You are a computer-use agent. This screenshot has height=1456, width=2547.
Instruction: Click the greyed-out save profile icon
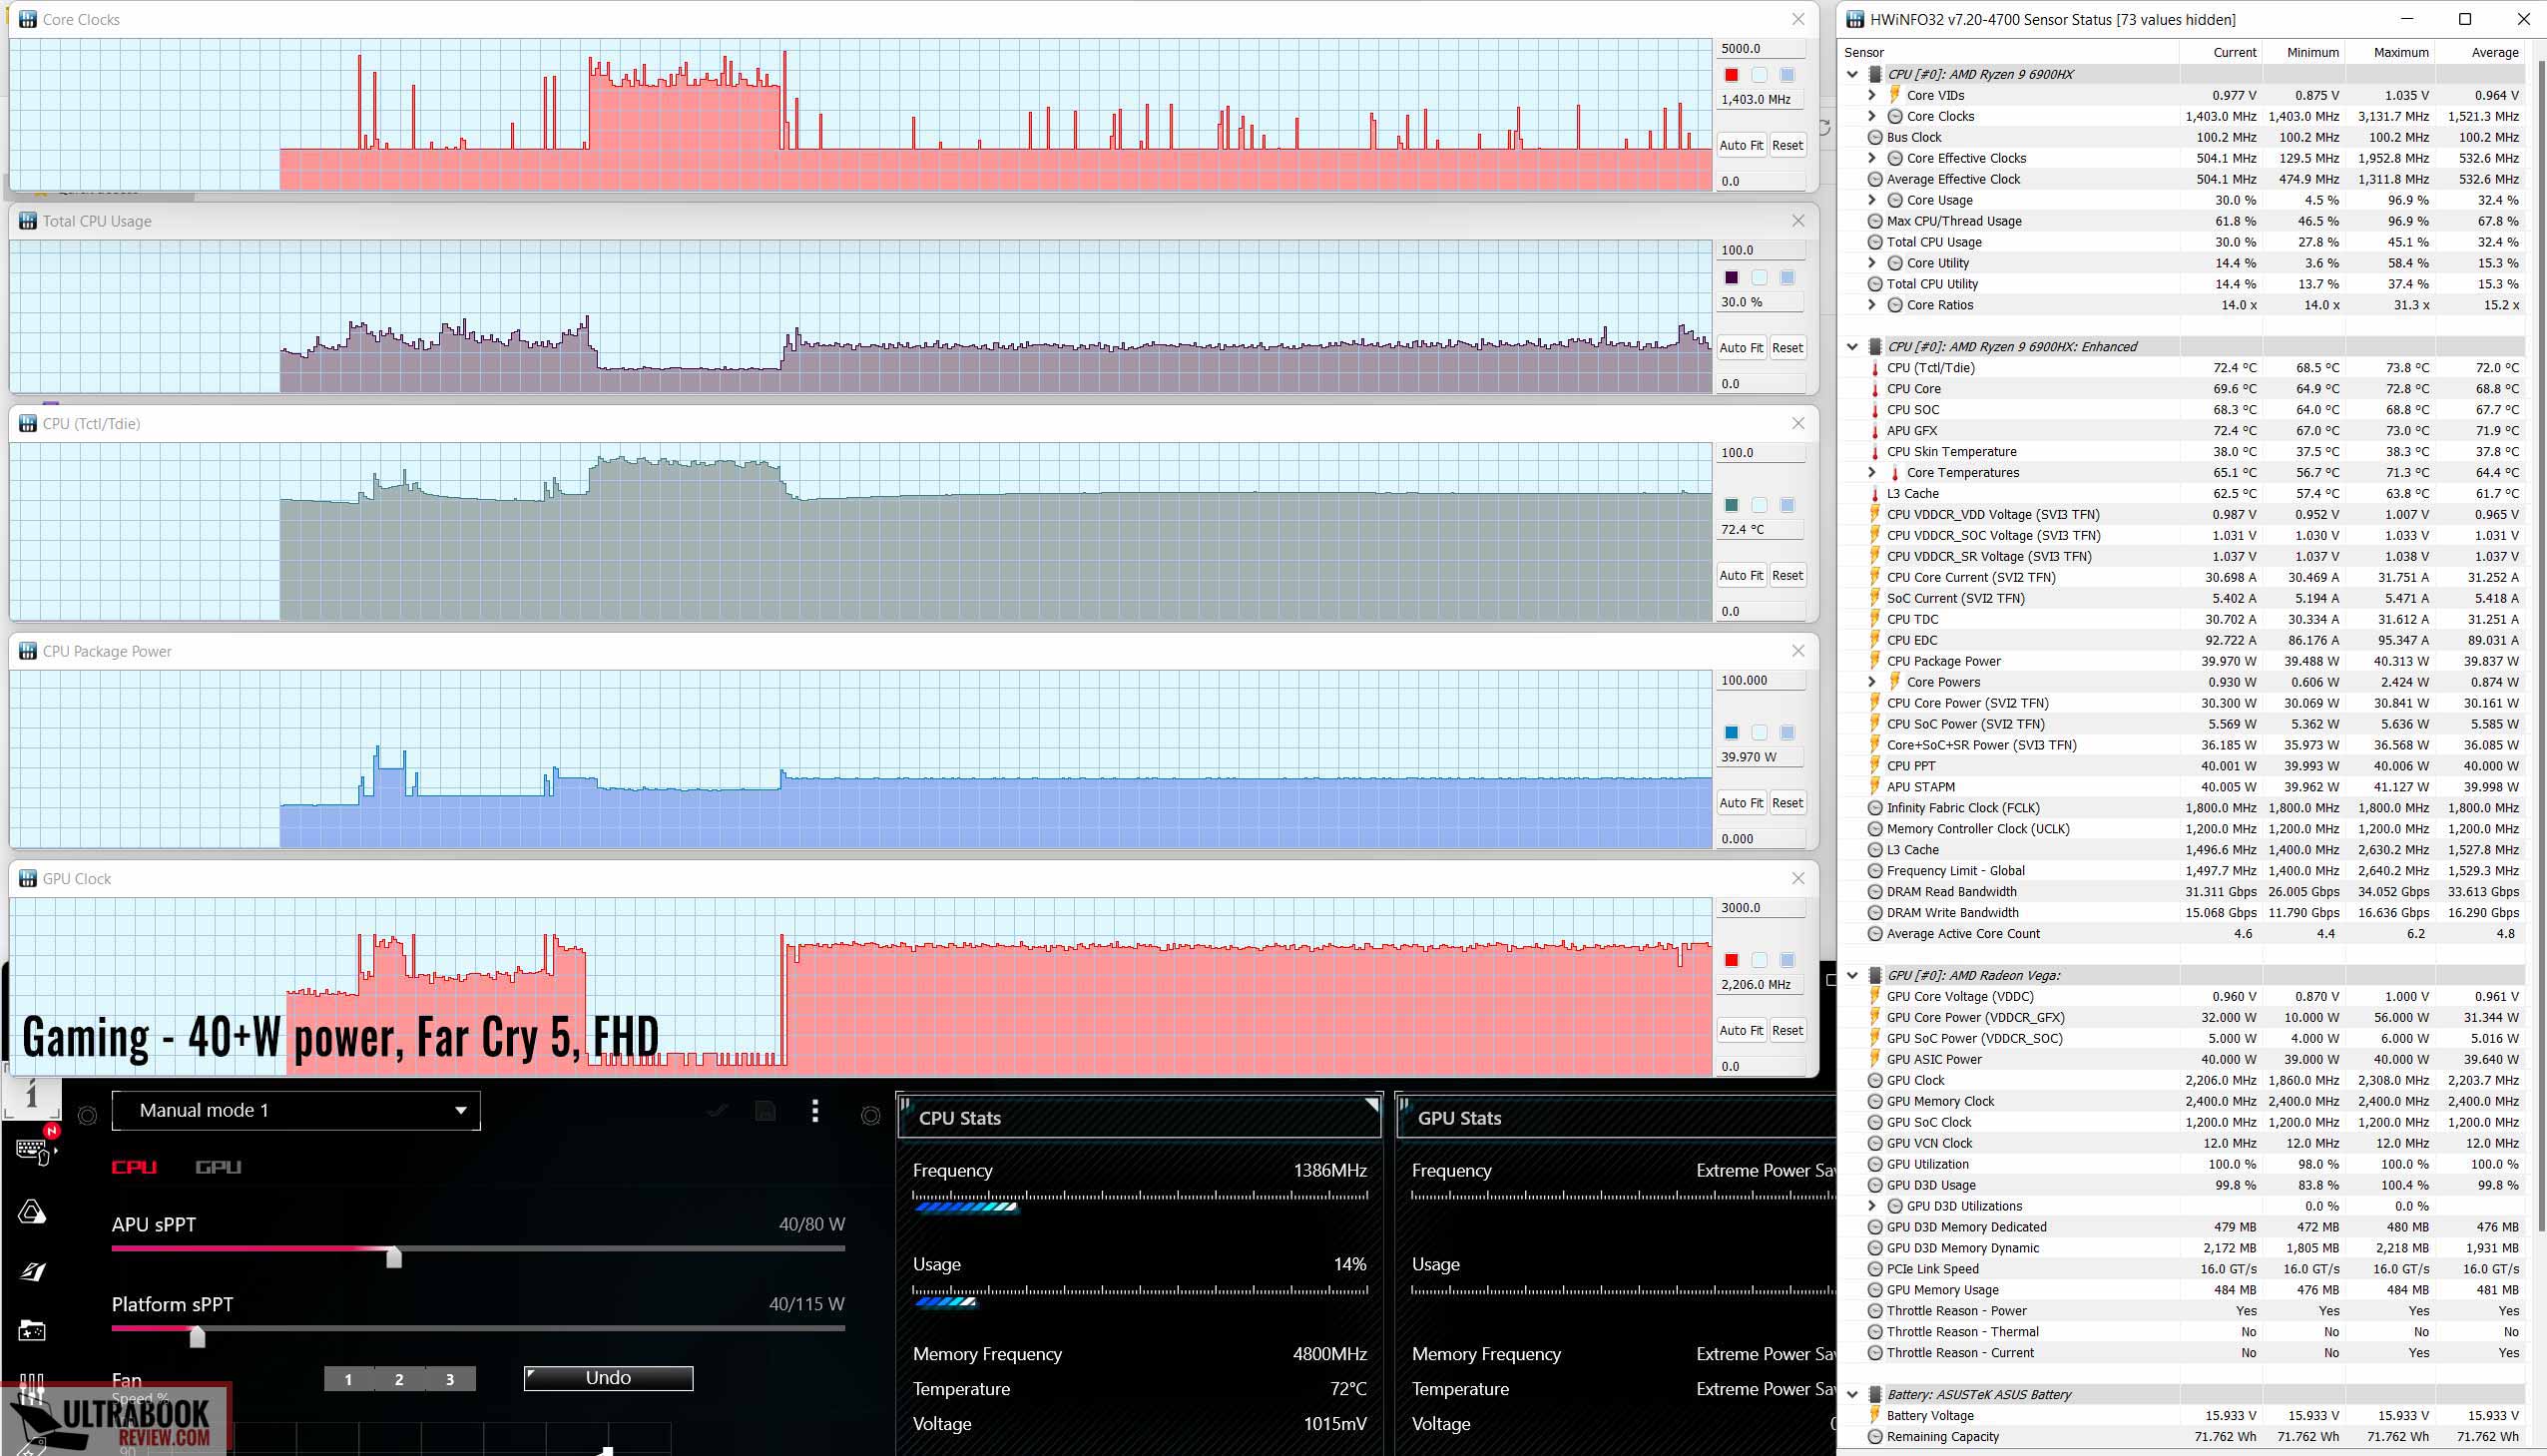[x=765, y=1110]
